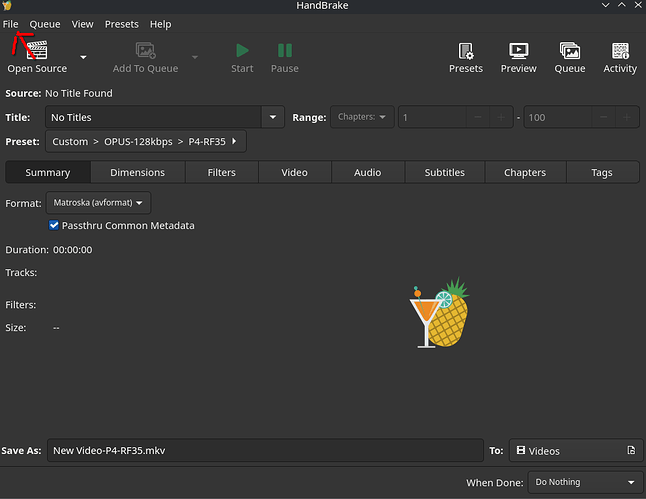This screenshot has height=499, width=646.
Task: Switch to the Chapters tab
Action: pyautogui.click(x=525, y=172)
